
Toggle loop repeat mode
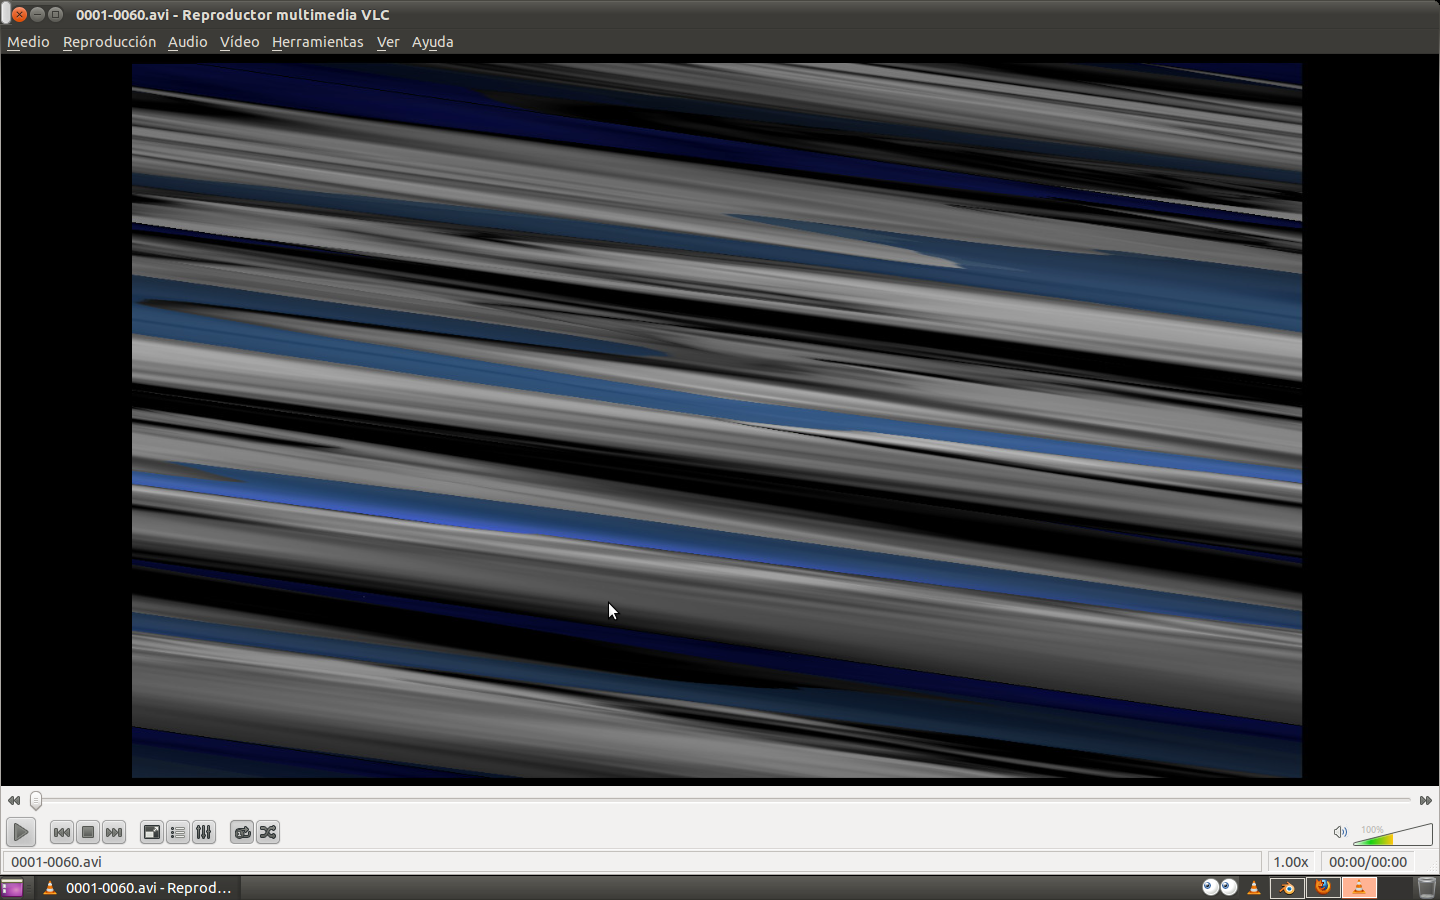click(x=242, y=832)
